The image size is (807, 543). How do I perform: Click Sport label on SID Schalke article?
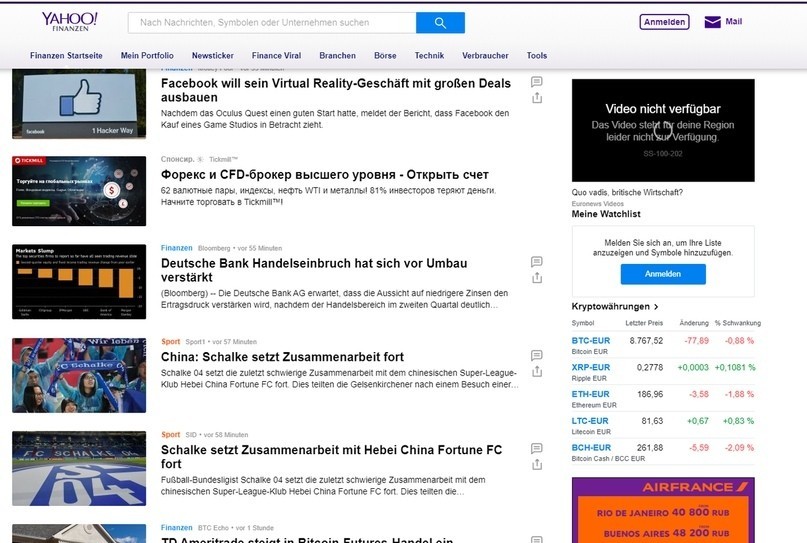170,435
